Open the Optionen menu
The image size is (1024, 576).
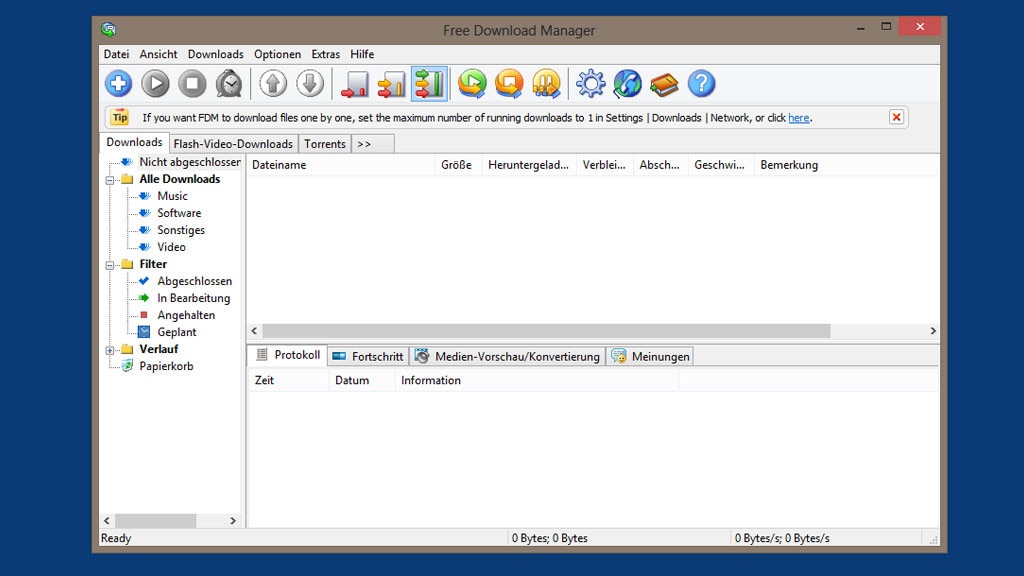[278, 54]
